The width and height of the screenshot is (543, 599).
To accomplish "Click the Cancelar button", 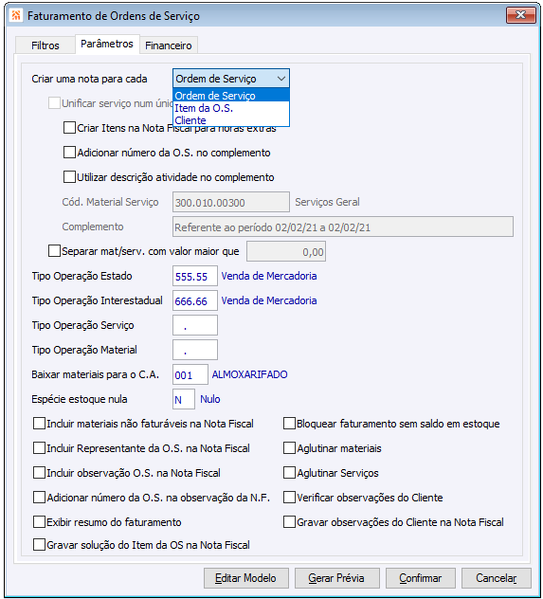I will (496, 578).
